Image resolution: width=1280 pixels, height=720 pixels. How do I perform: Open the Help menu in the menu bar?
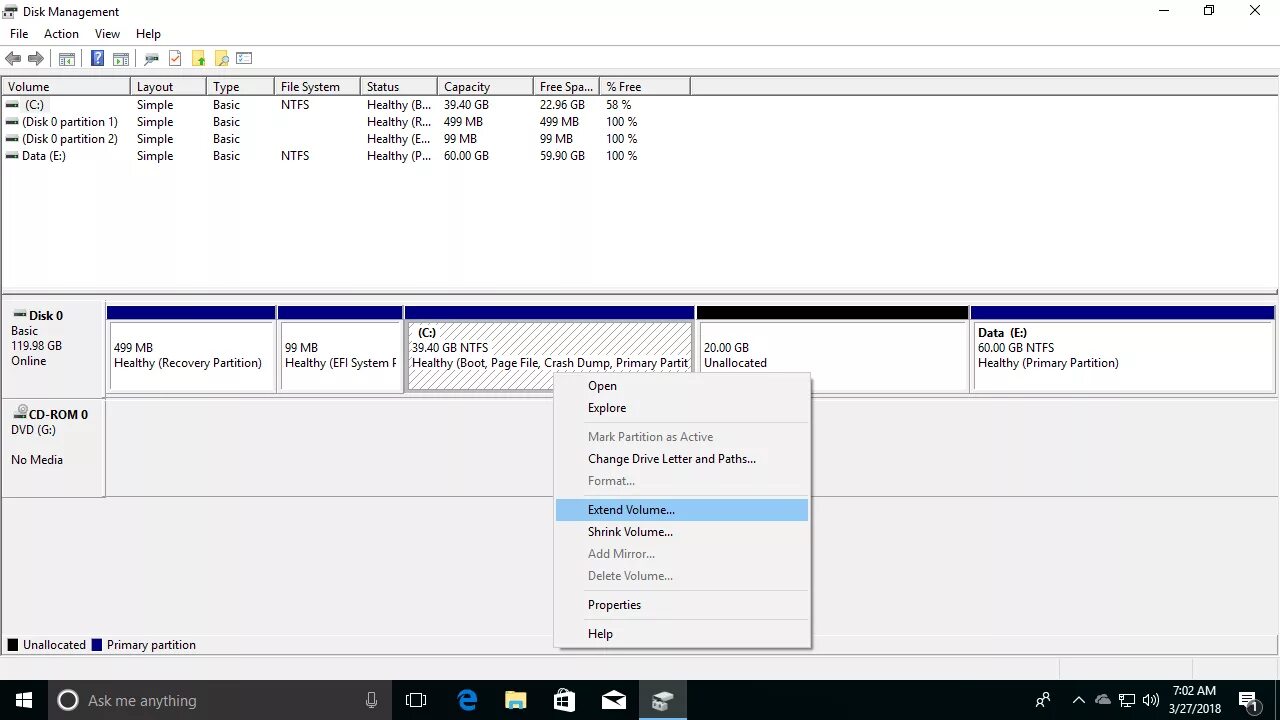pos(148,34)
